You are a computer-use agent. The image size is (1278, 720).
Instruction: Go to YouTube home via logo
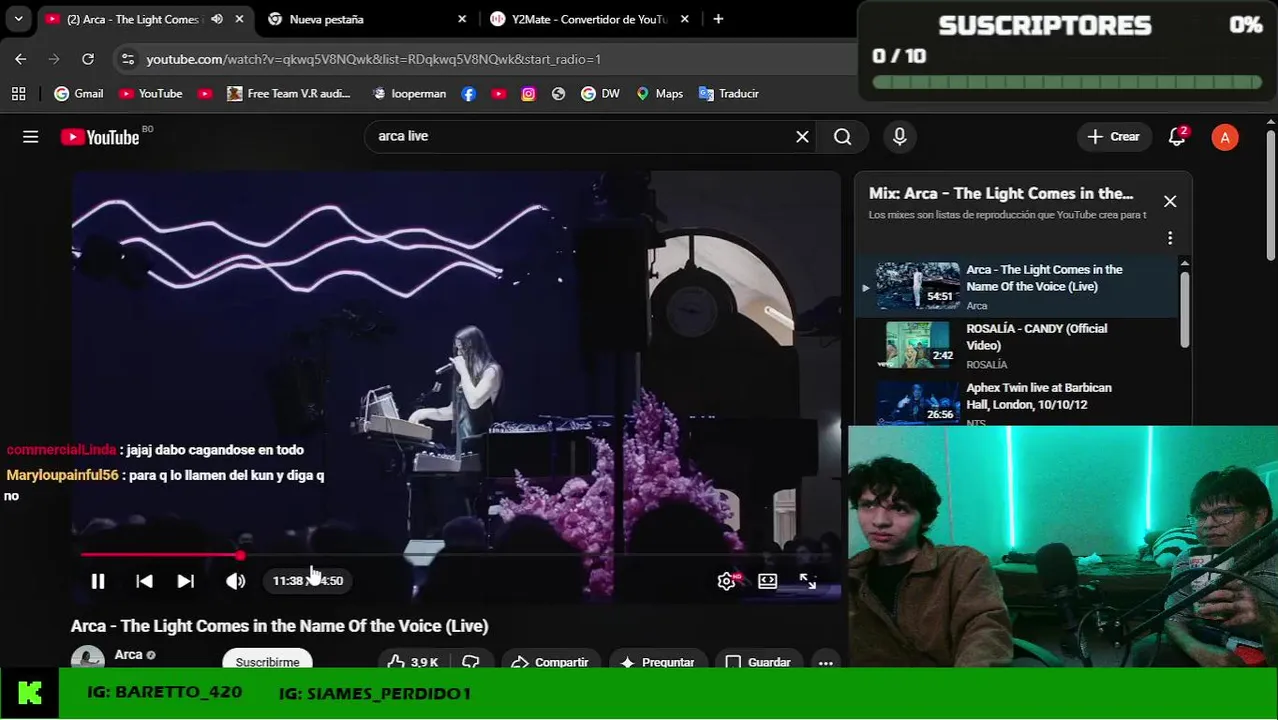(x=101, y=137)
